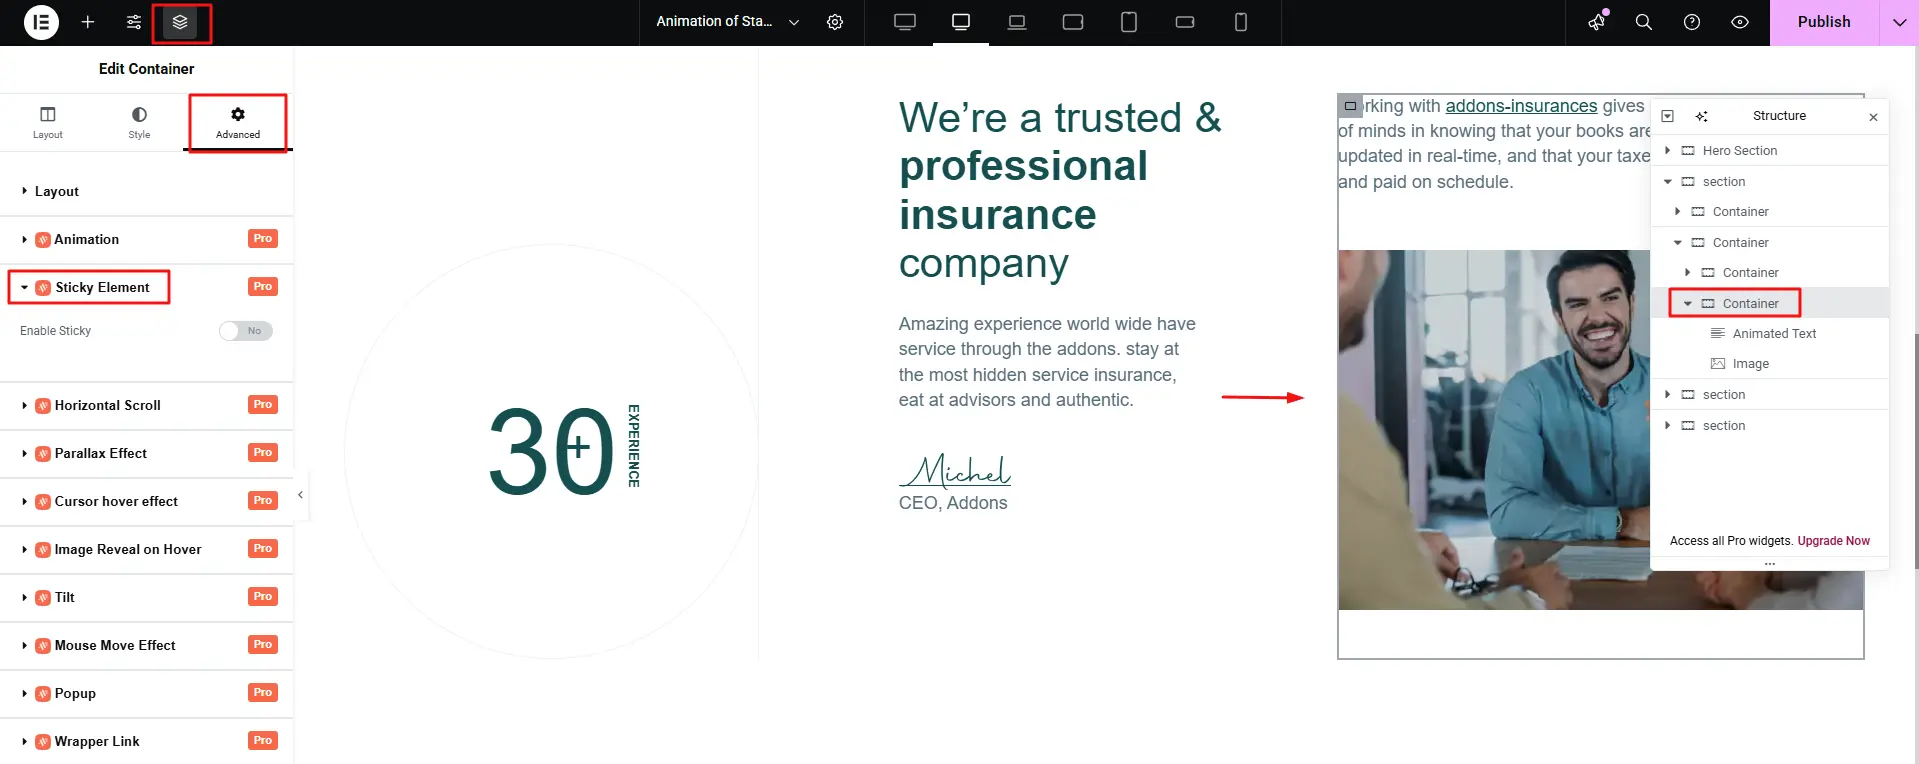Open page settings gear icon

click(835, 22)
